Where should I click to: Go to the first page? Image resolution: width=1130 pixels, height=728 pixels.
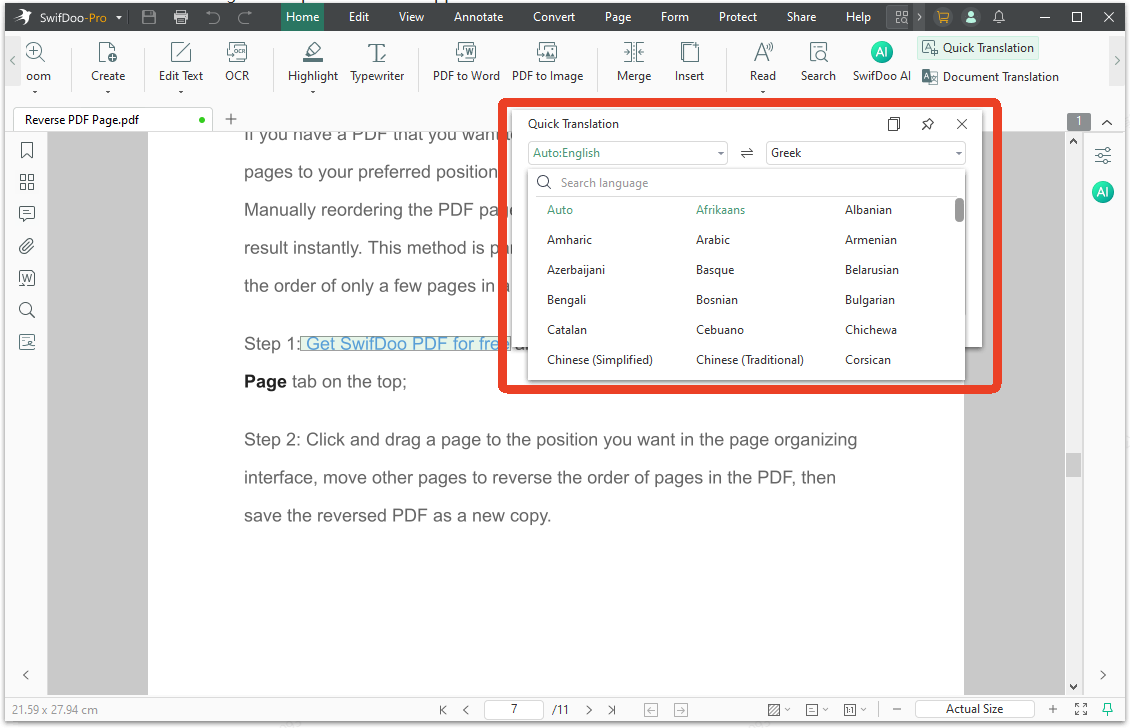click(442, 710)
